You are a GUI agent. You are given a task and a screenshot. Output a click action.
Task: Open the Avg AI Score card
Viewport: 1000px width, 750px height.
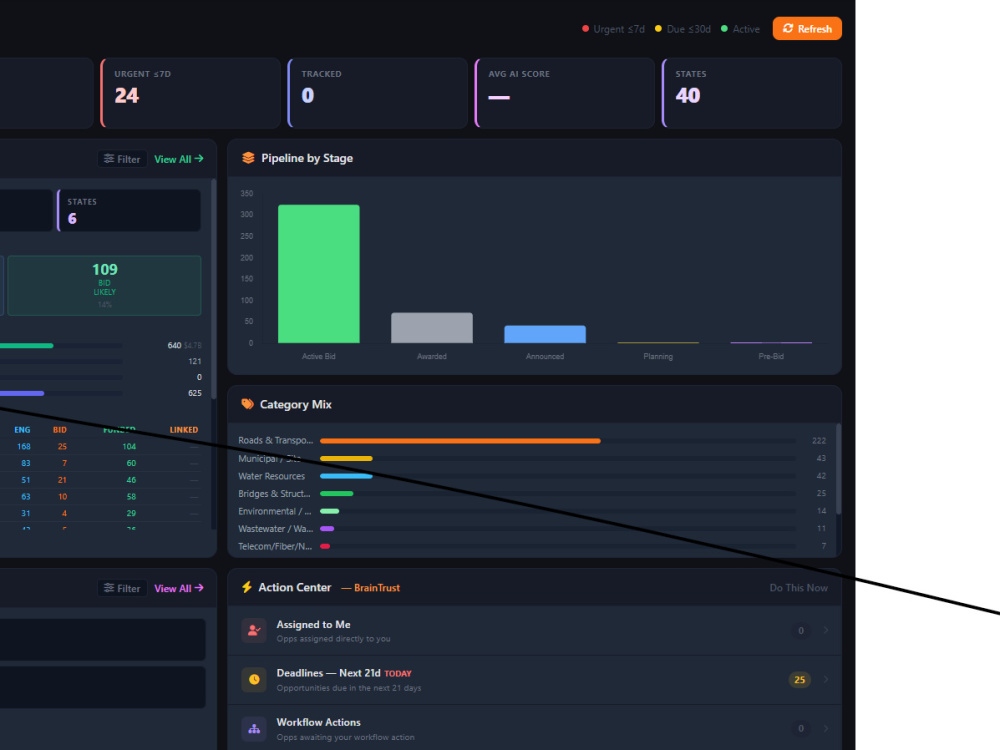click(564, 93)
